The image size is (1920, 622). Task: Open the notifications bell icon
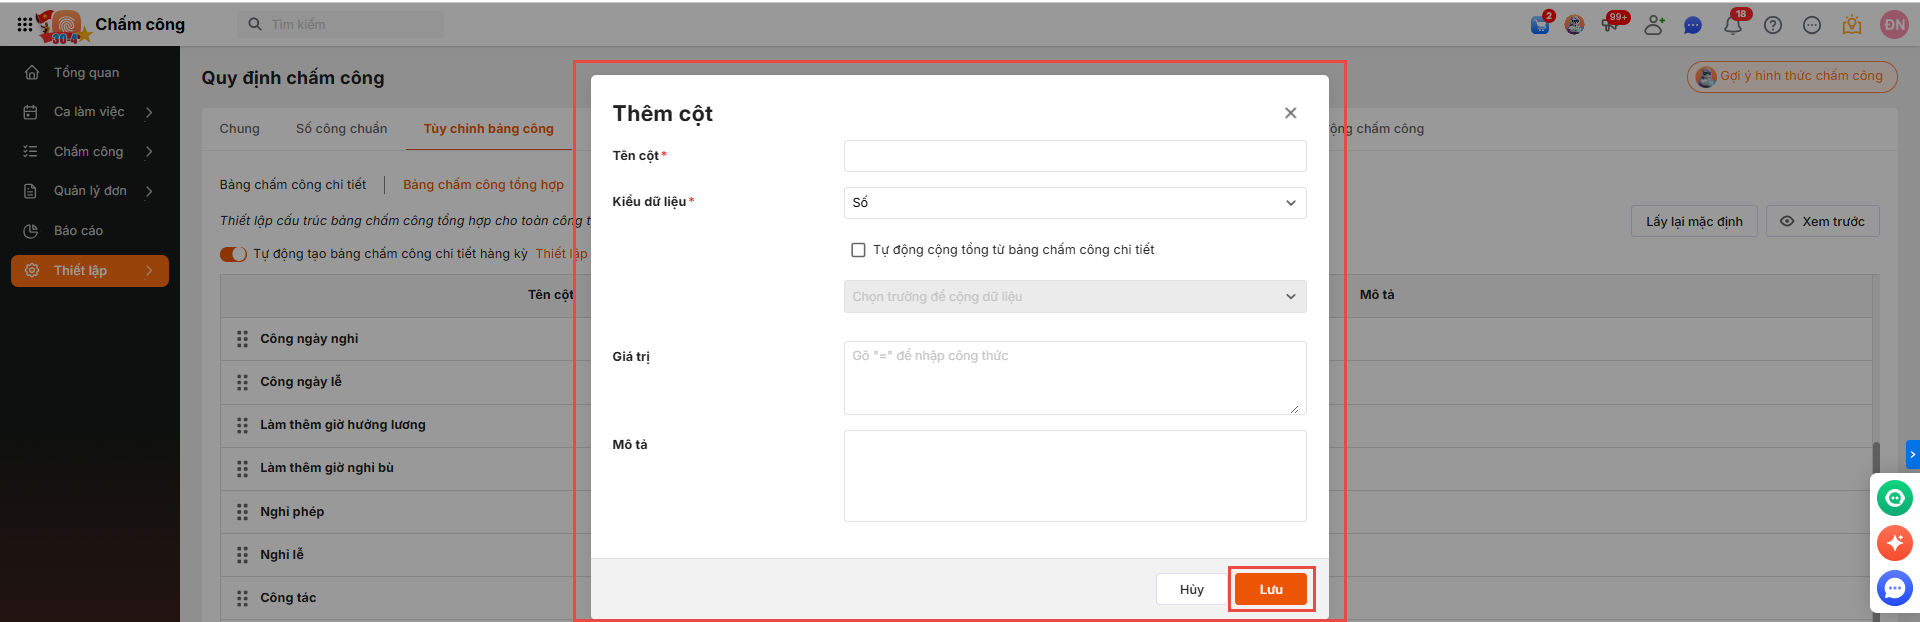(x=1732, y=25)
